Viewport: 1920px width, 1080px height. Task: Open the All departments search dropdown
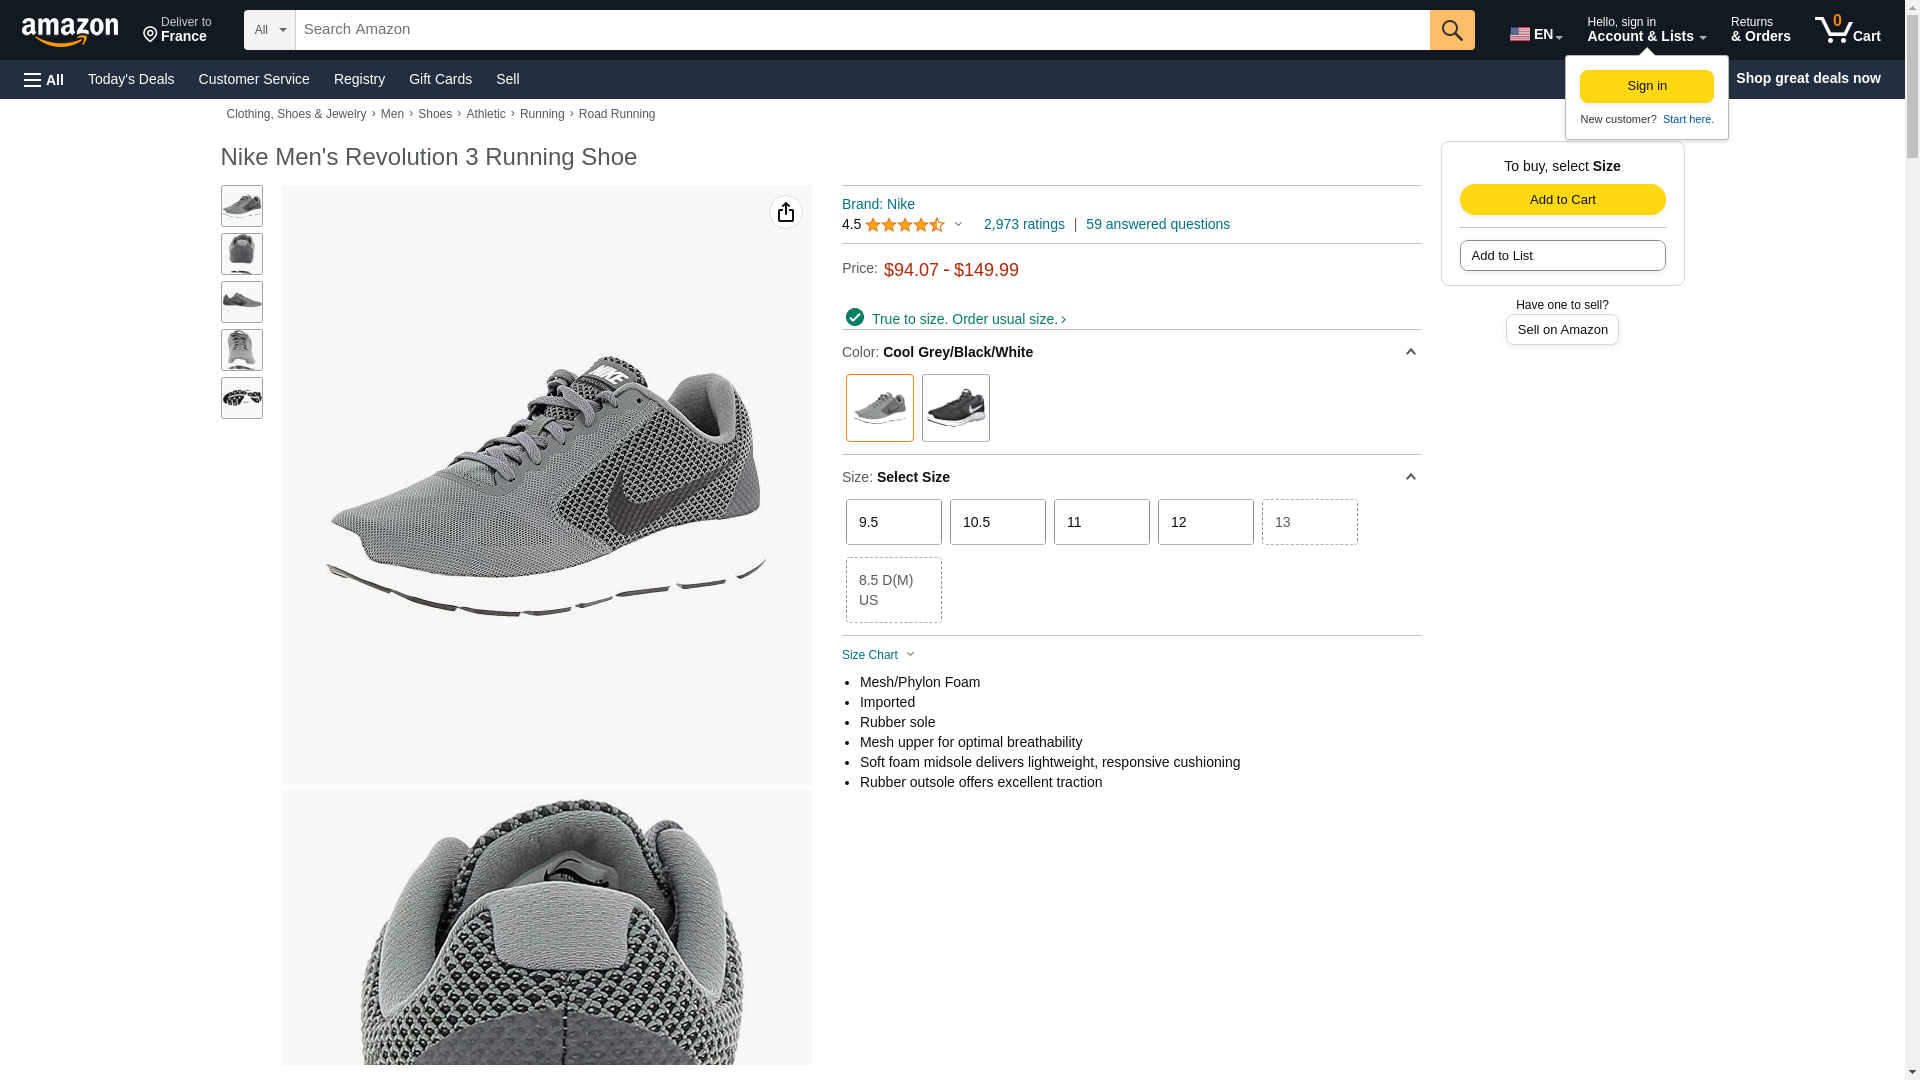(x=270, y=30)
